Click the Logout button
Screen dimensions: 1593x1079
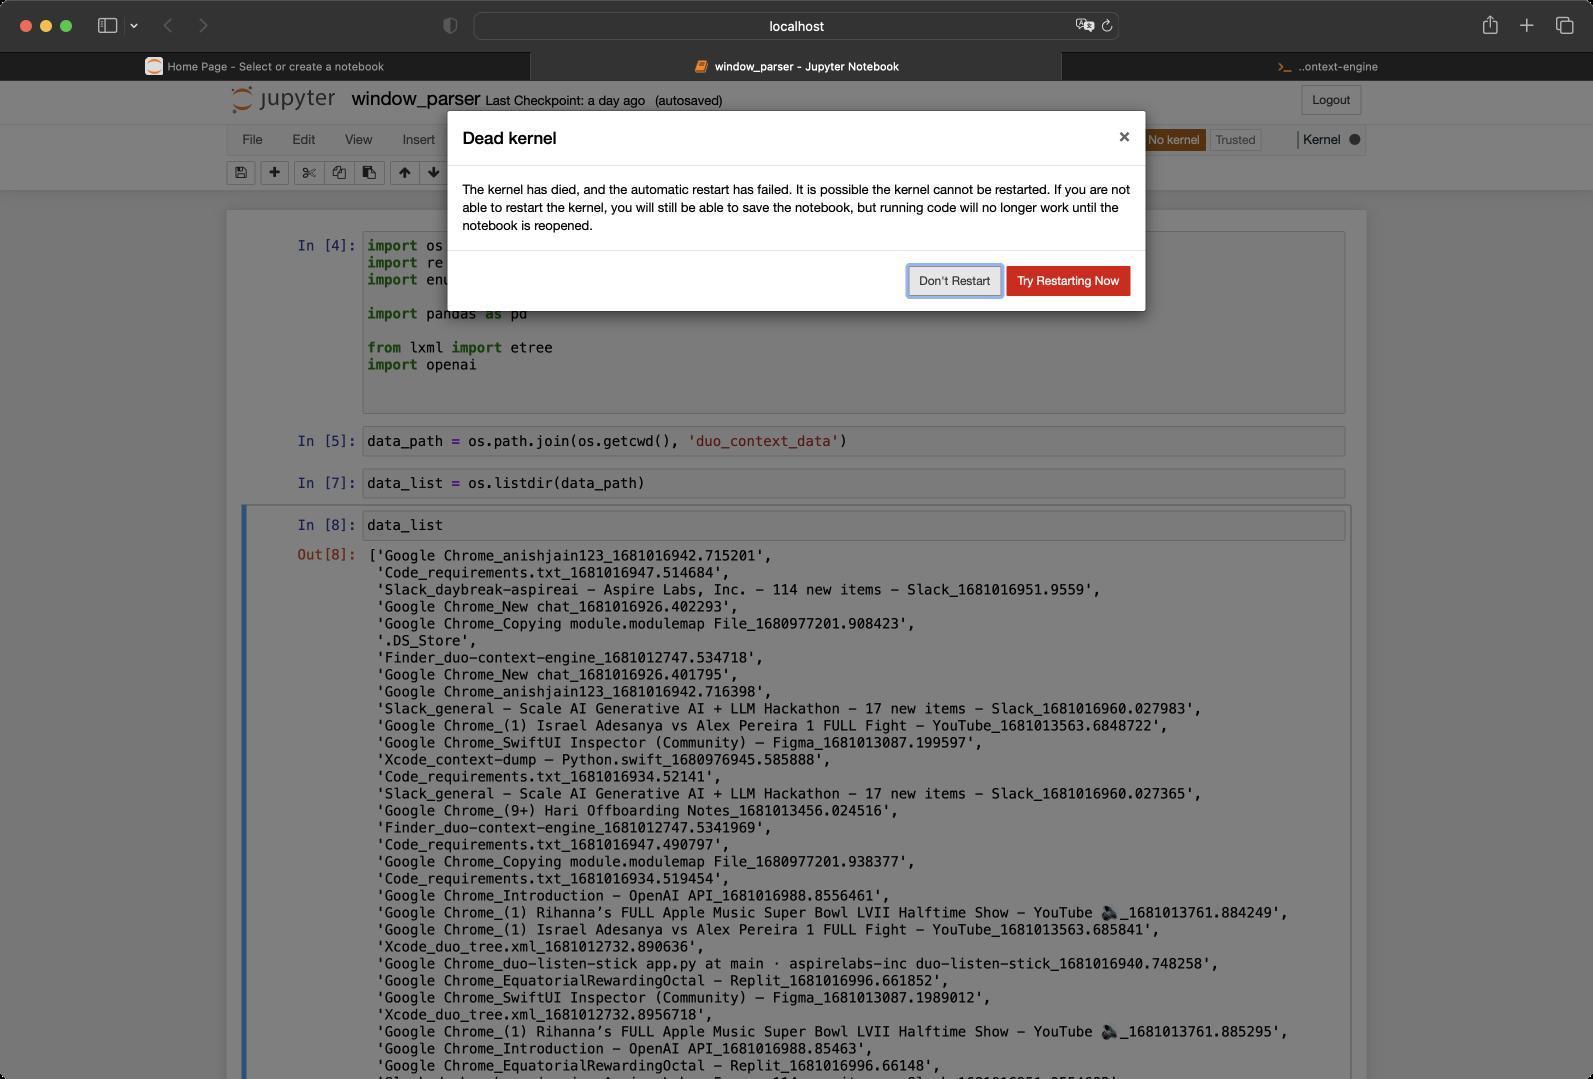1331,100
